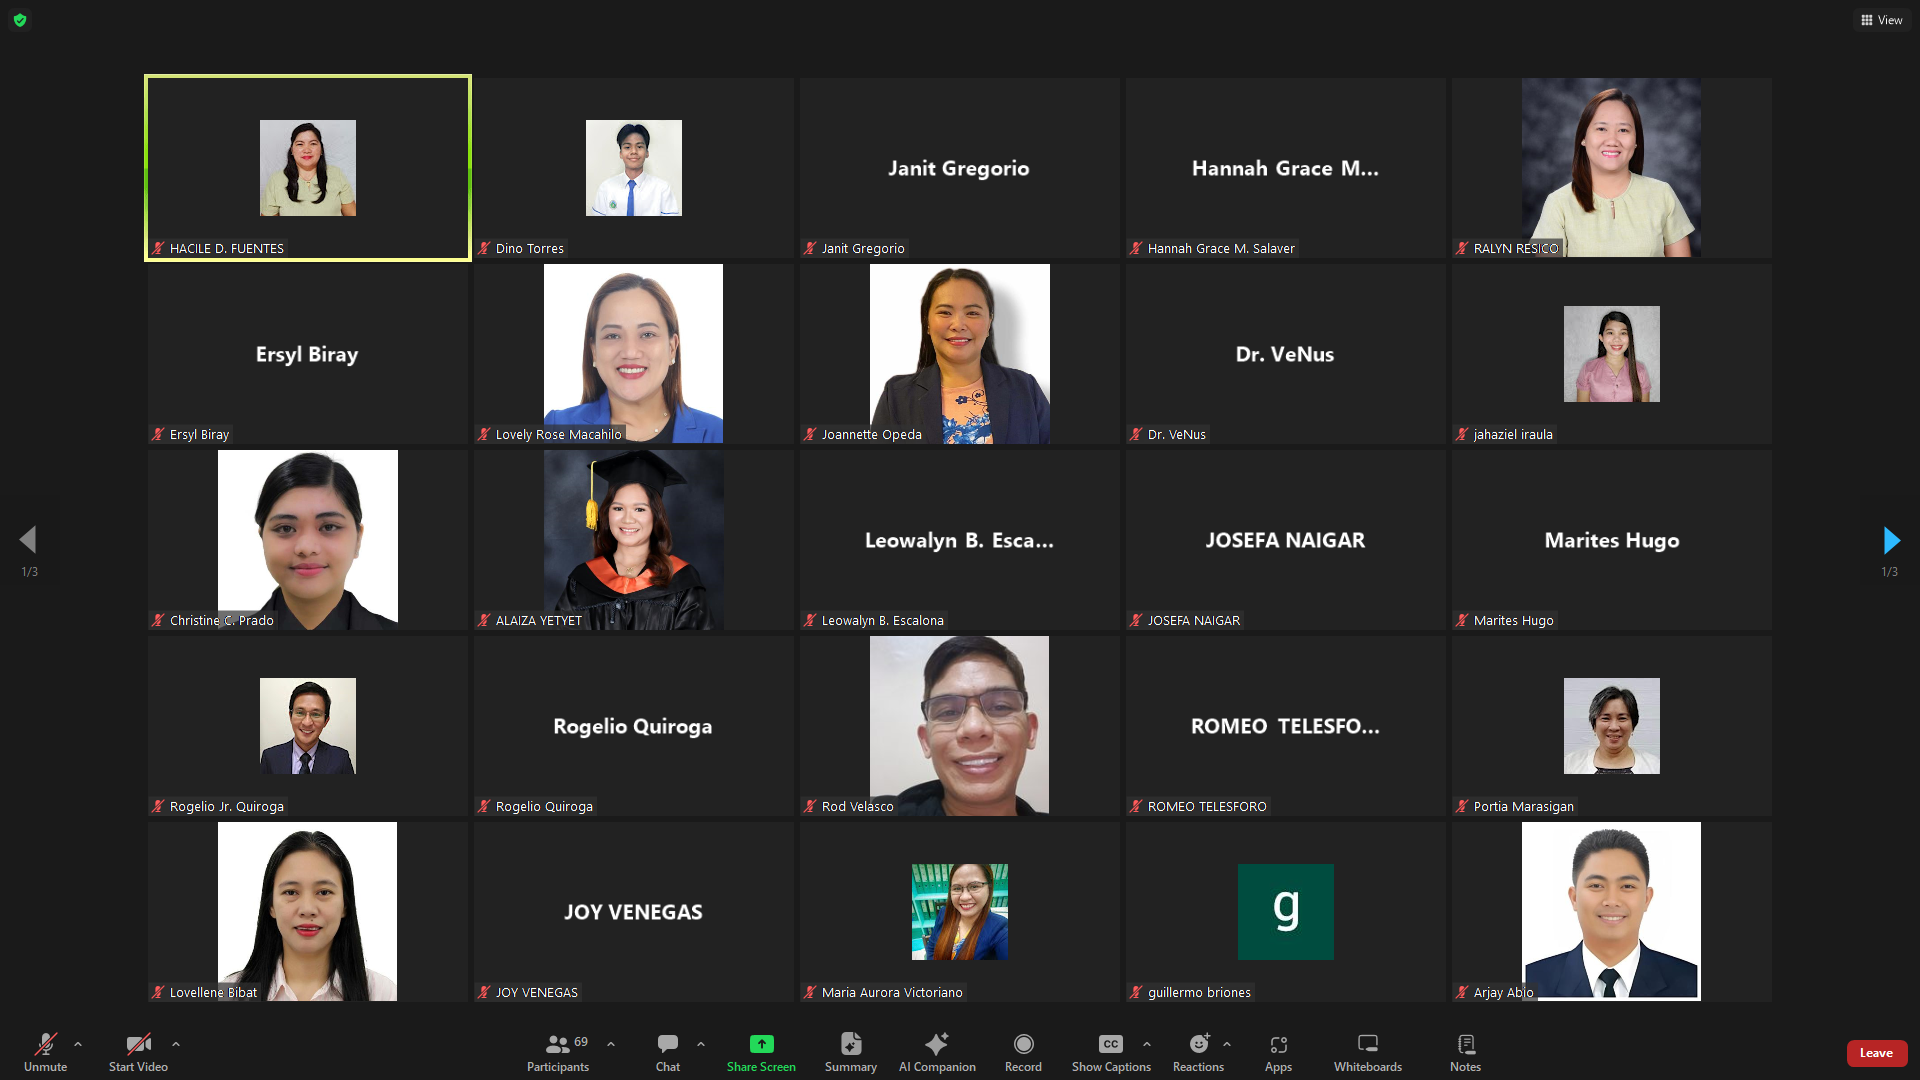
Task: Expand the Participants options chevron
Action: point(611,1044)
